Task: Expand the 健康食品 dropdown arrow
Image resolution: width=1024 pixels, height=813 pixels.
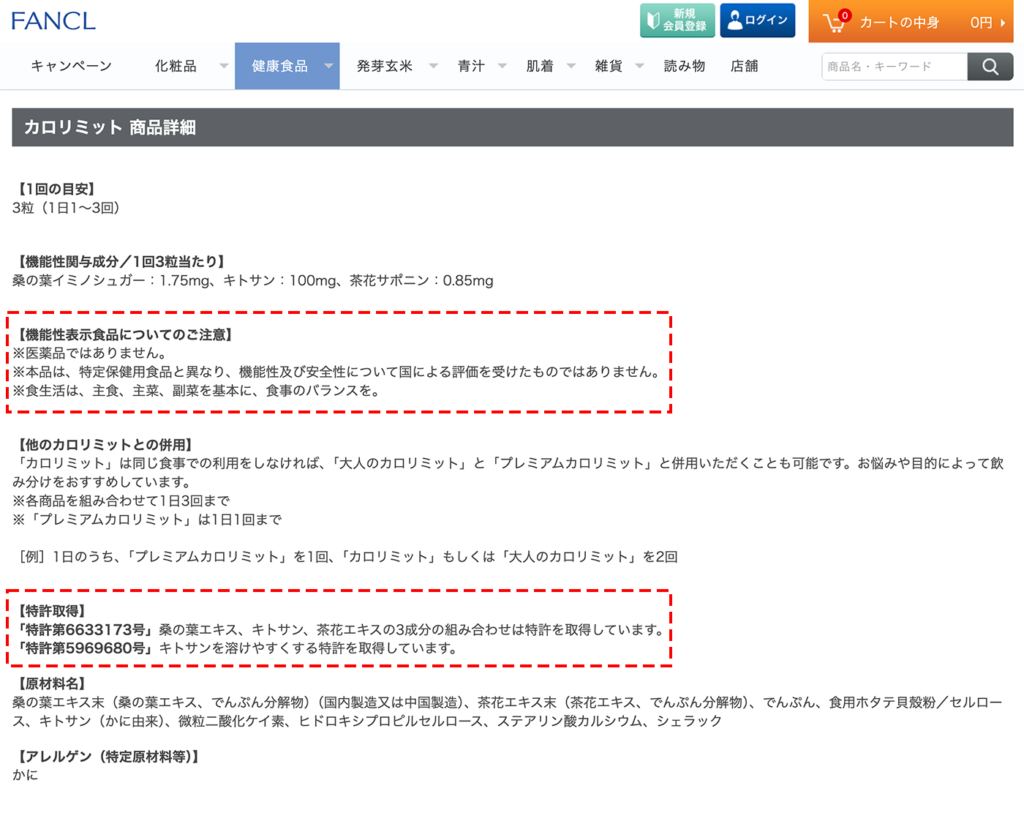Action: 328,66
